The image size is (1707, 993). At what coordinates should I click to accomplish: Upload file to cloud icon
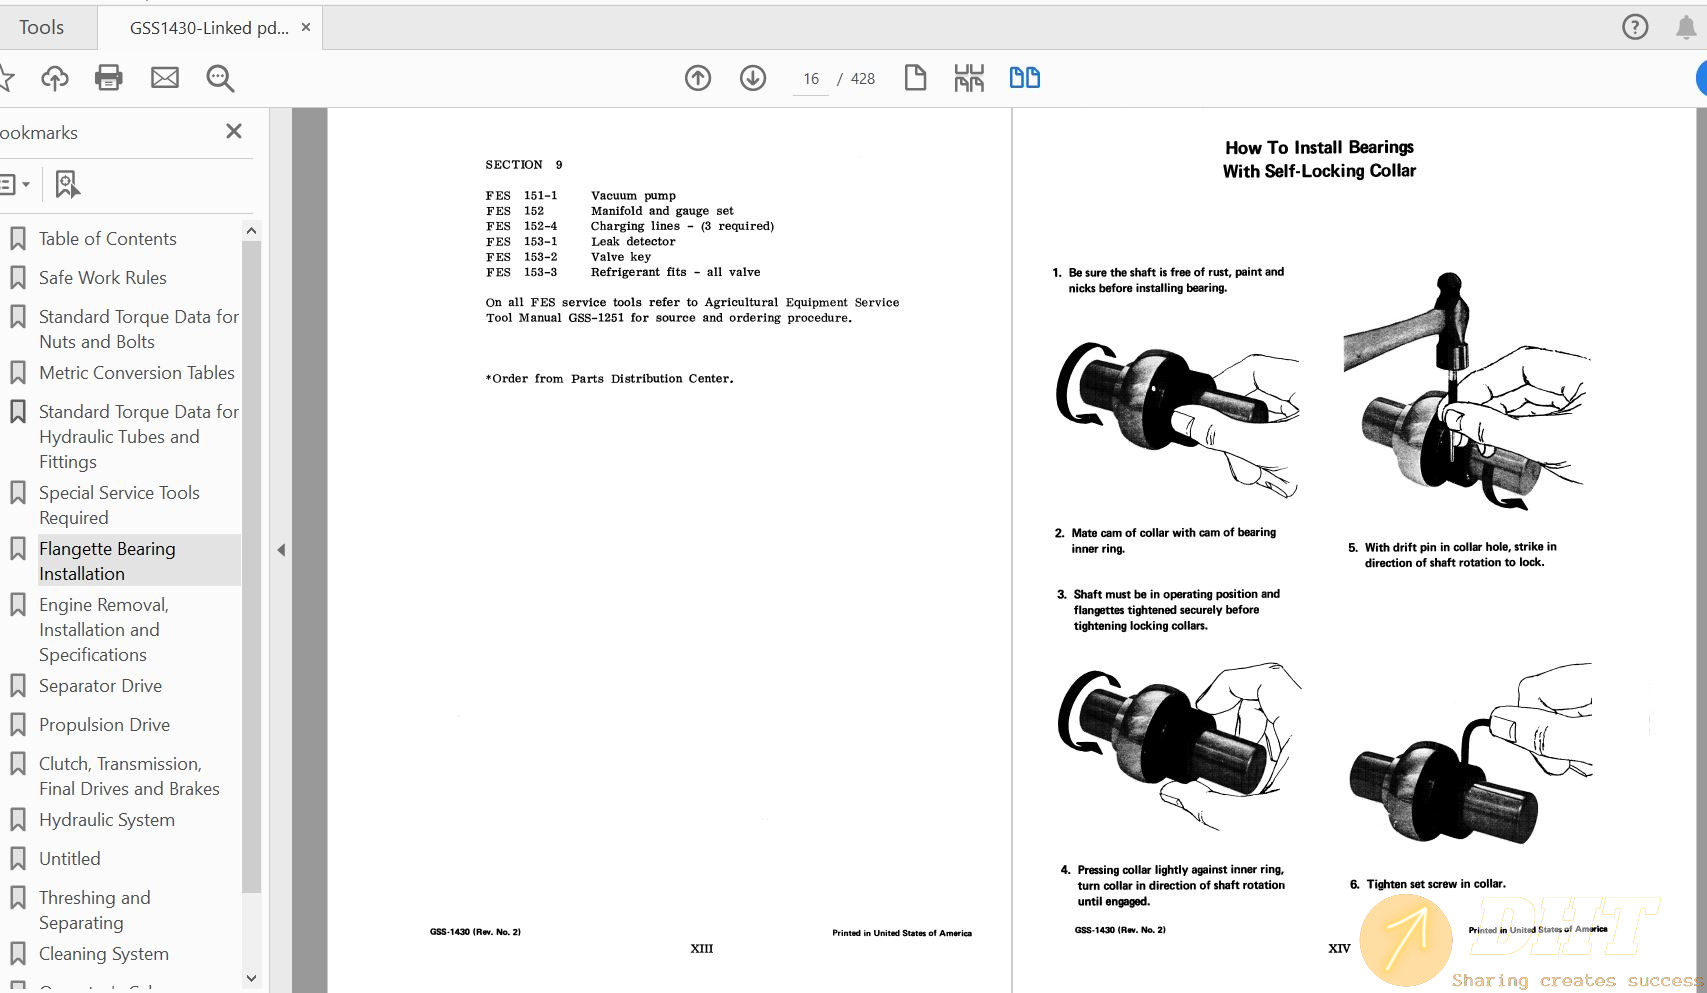[x=55, y=78]
